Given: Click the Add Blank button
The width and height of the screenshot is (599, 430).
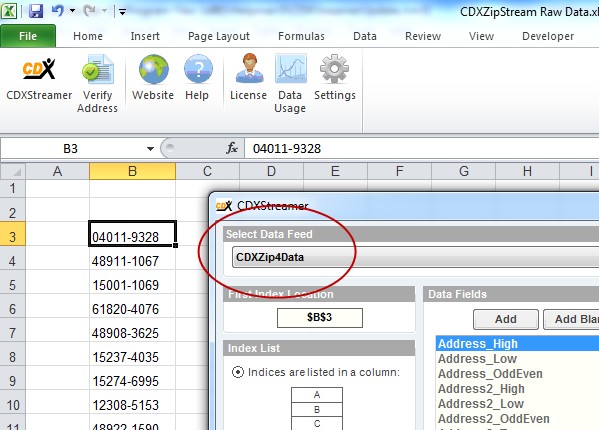Looking at the screenshot, I should pyautogui.click(x=571, y=319).
